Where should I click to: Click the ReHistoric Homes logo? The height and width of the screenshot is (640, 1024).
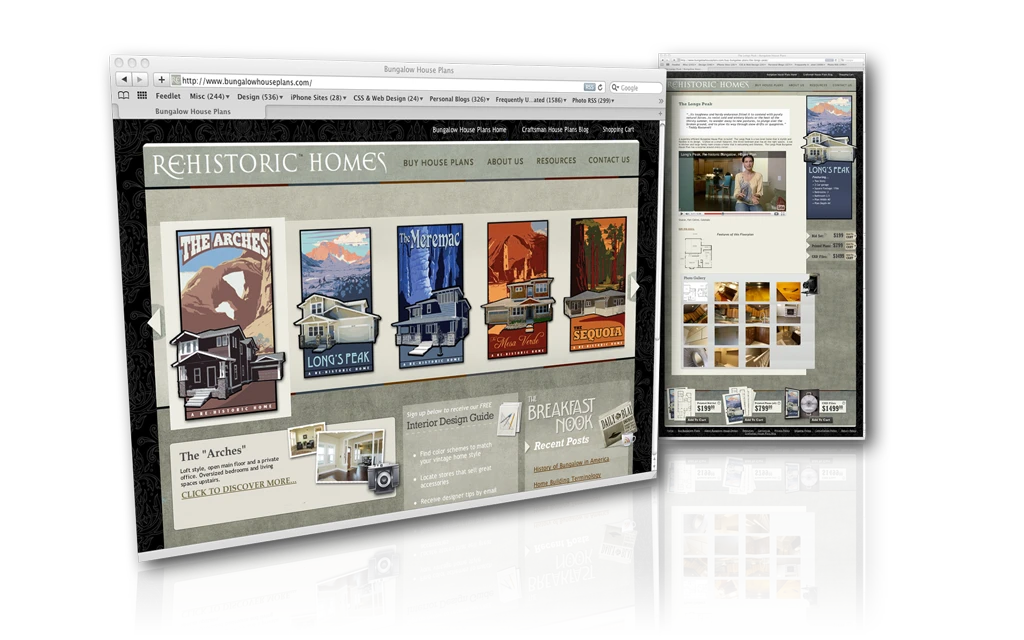(x=269, y=163)
